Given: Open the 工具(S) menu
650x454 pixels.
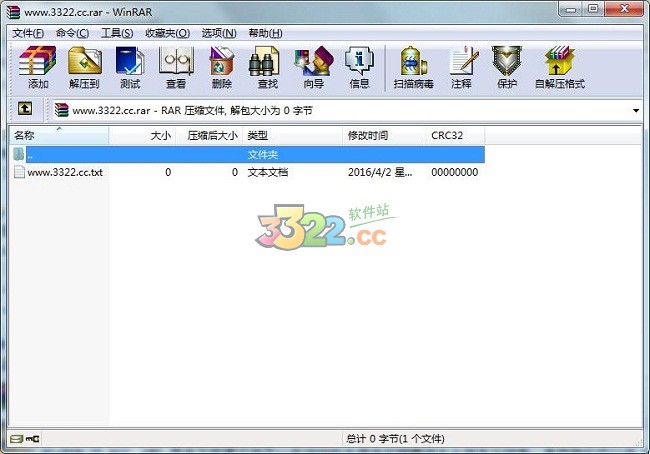Looking at the screenshot, I should click(117, 33).
